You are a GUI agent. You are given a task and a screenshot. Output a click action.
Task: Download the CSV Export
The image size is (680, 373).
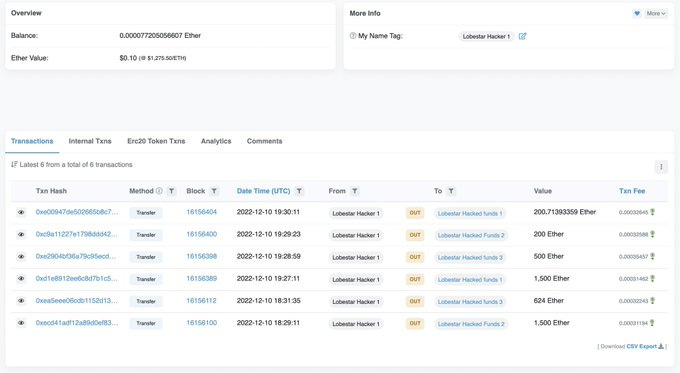point(645,346)
